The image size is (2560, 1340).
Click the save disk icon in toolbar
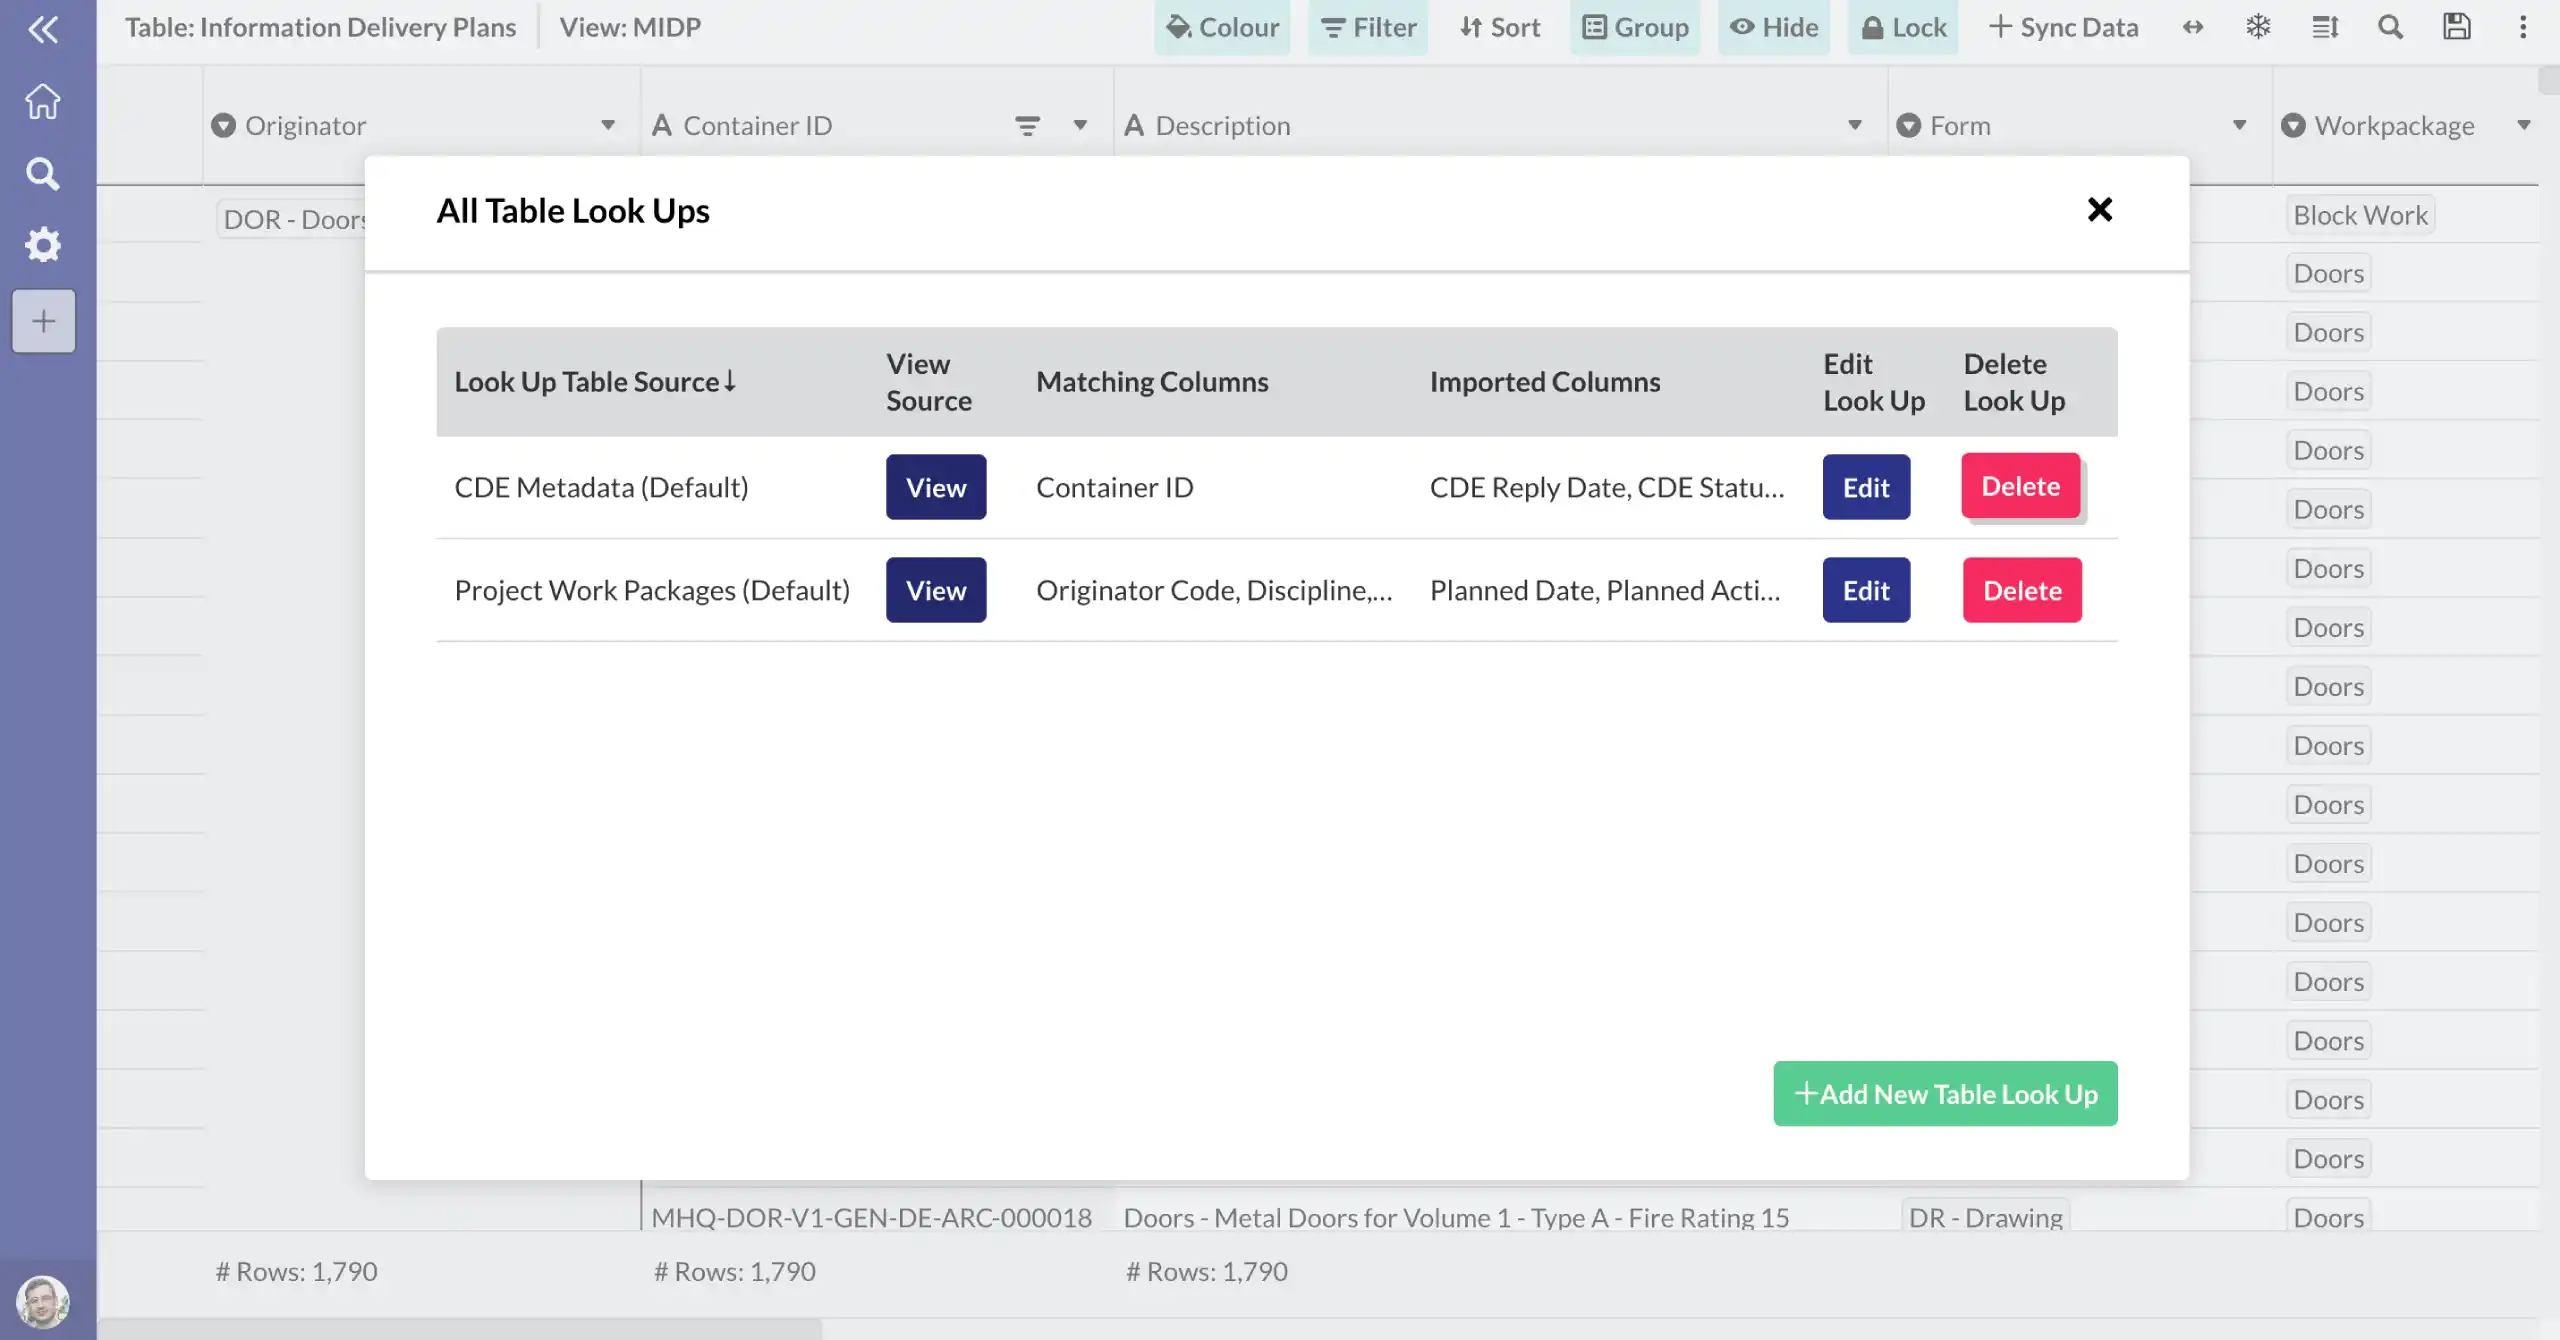[x=2456, y=27]
